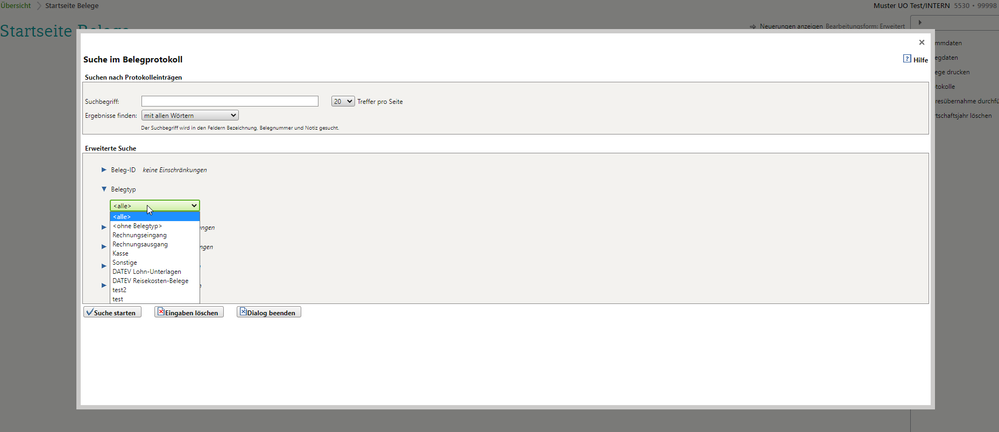
Task: Collapse the Belegtyp section
Action: click(104, 188)
